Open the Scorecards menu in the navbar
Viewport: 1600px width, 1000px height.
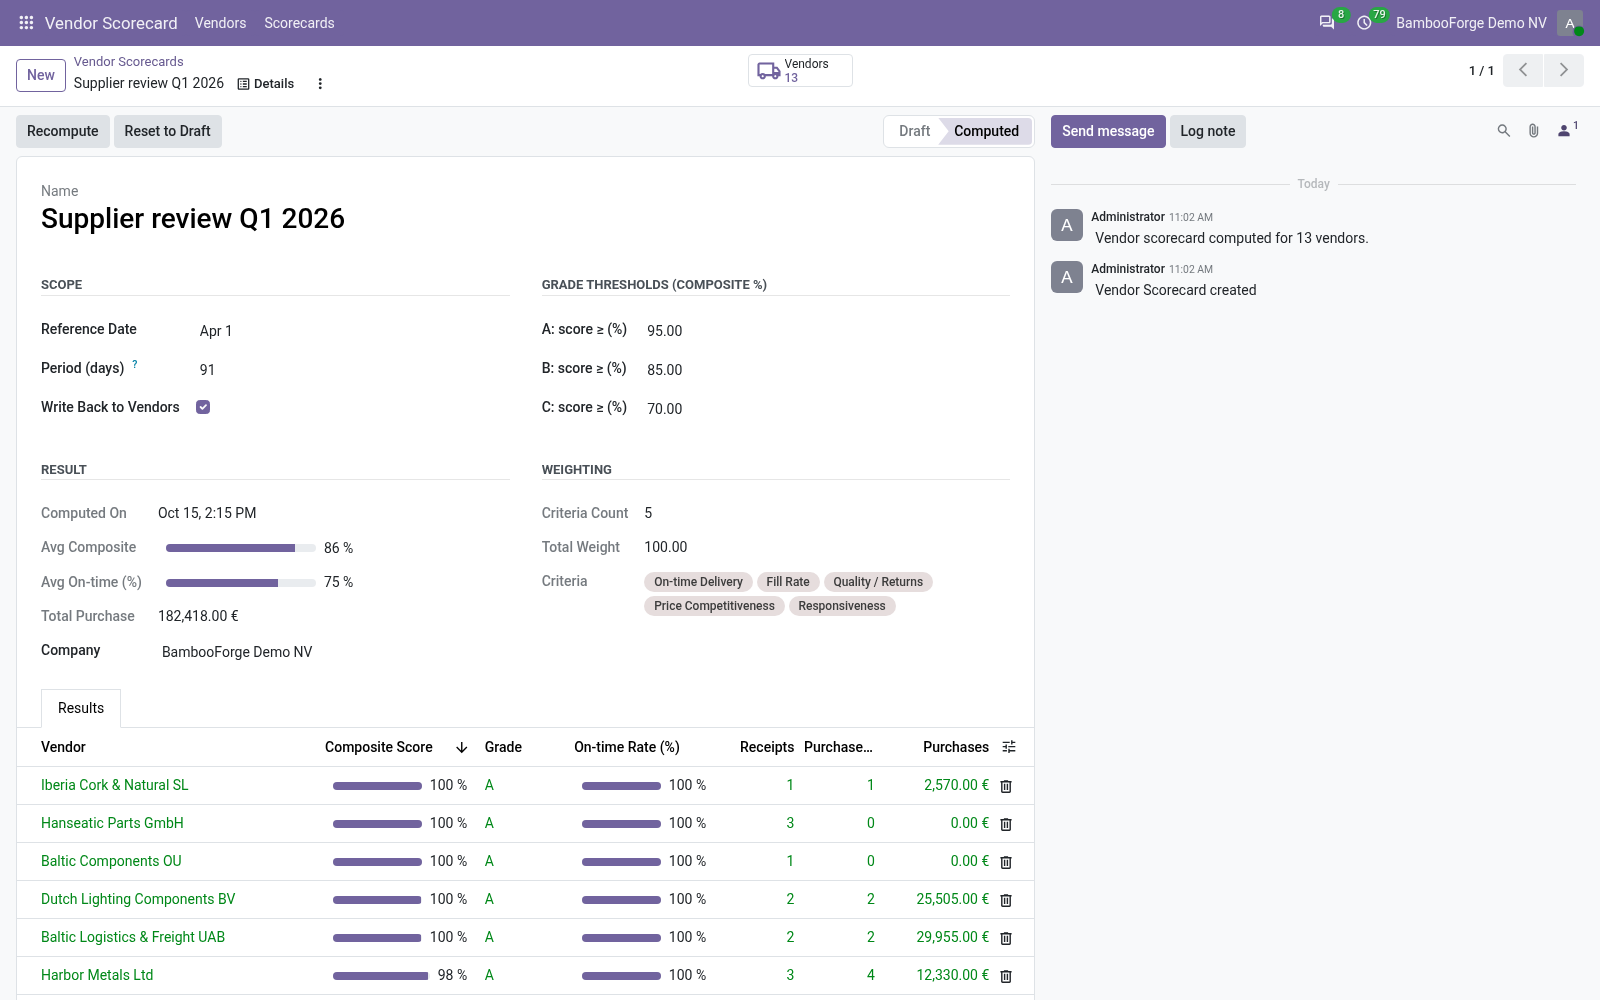pyautogui.click(x=299, y=23)
